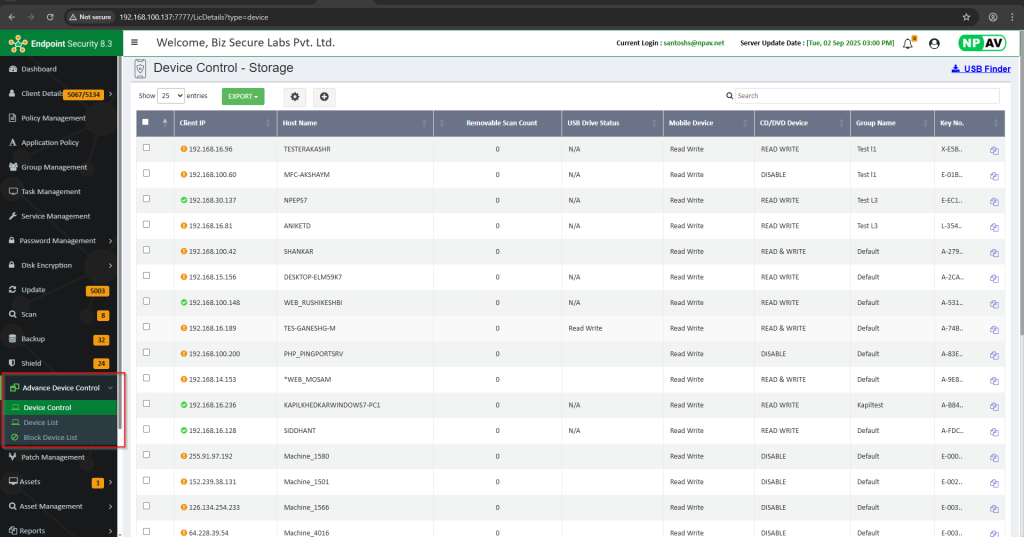Click the gear settings icon beside Export

point(294,96)
